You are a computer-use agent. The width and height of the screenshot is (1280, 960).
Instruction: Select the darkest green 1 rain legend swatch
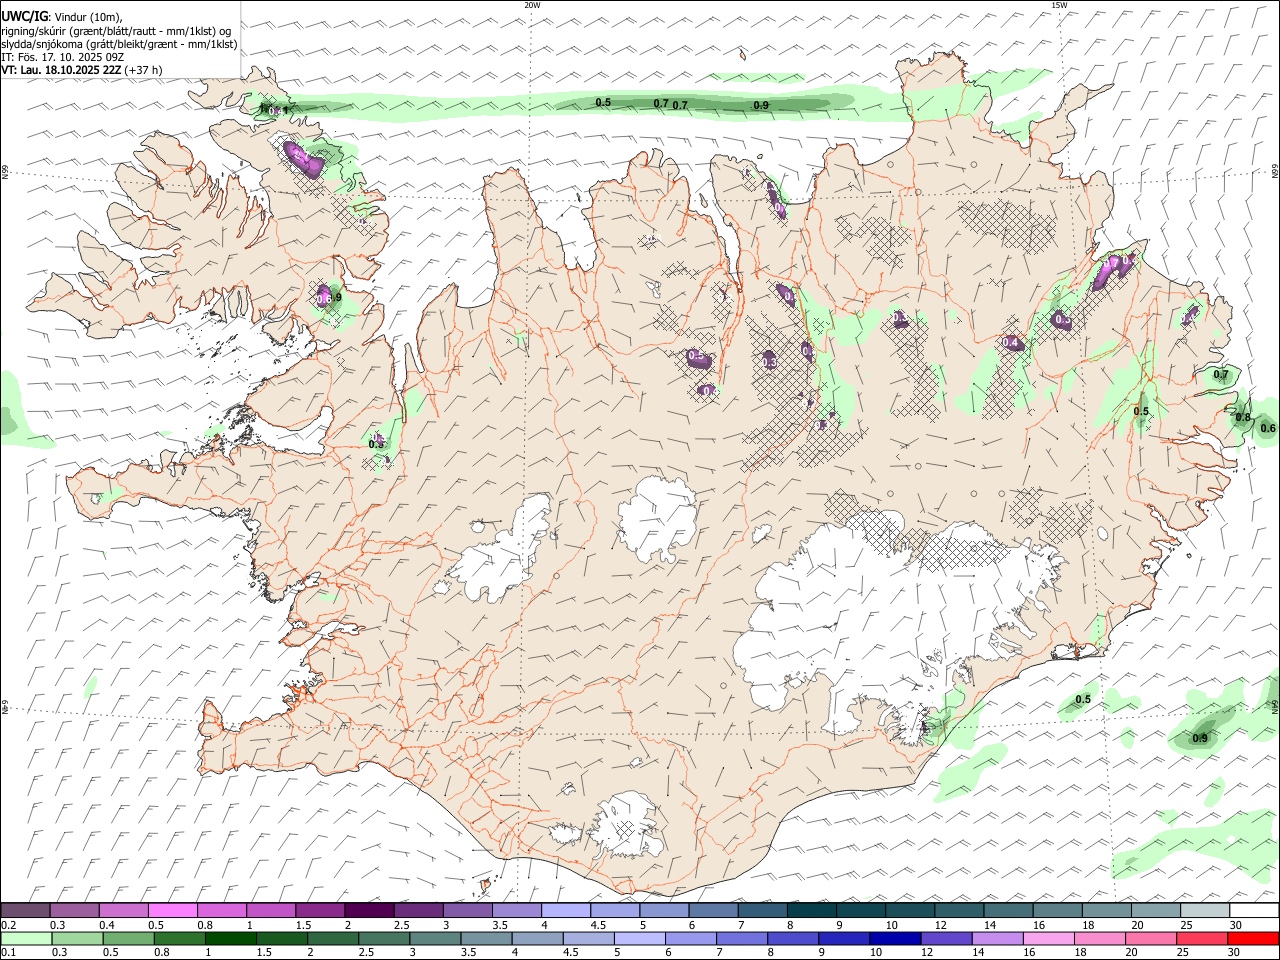point(232,938)
